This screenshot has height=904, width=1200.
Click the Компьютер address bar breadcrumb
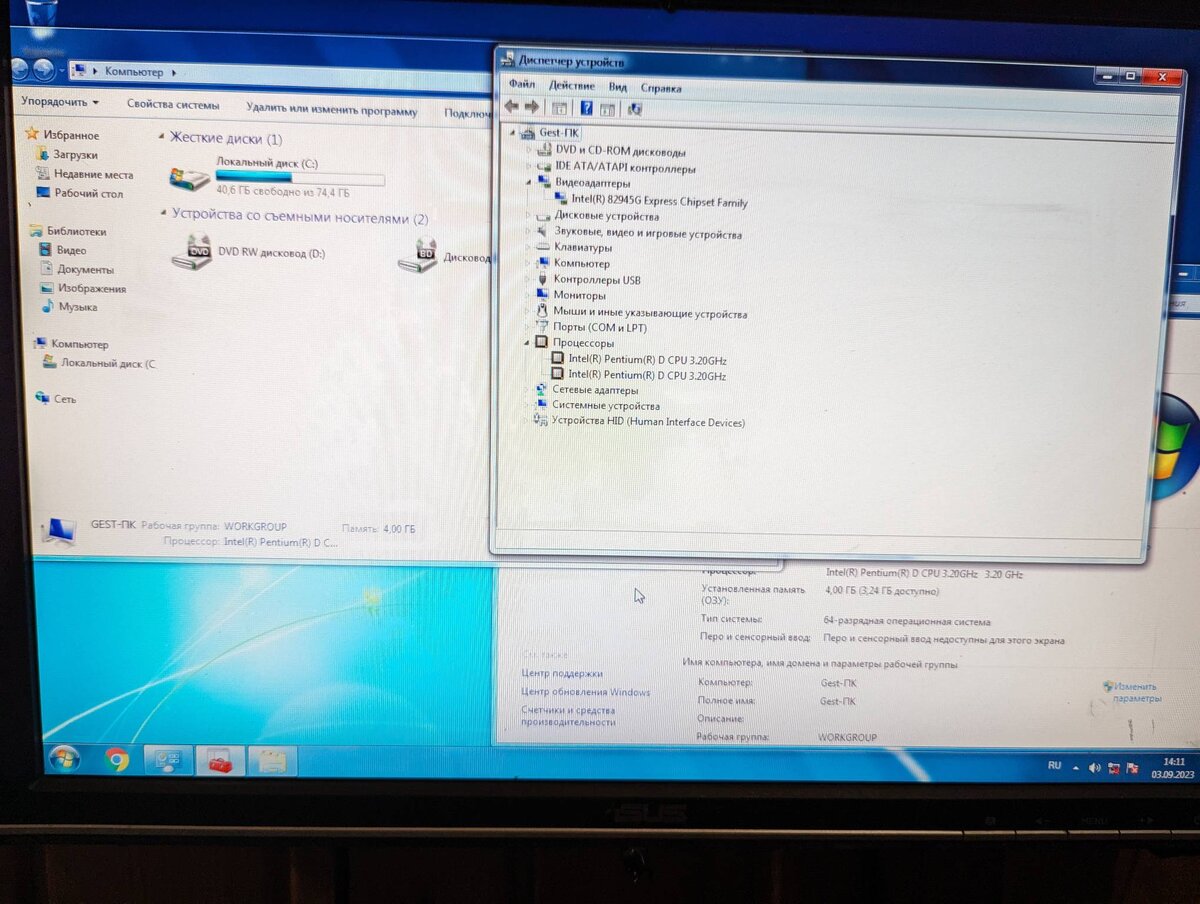133,72
